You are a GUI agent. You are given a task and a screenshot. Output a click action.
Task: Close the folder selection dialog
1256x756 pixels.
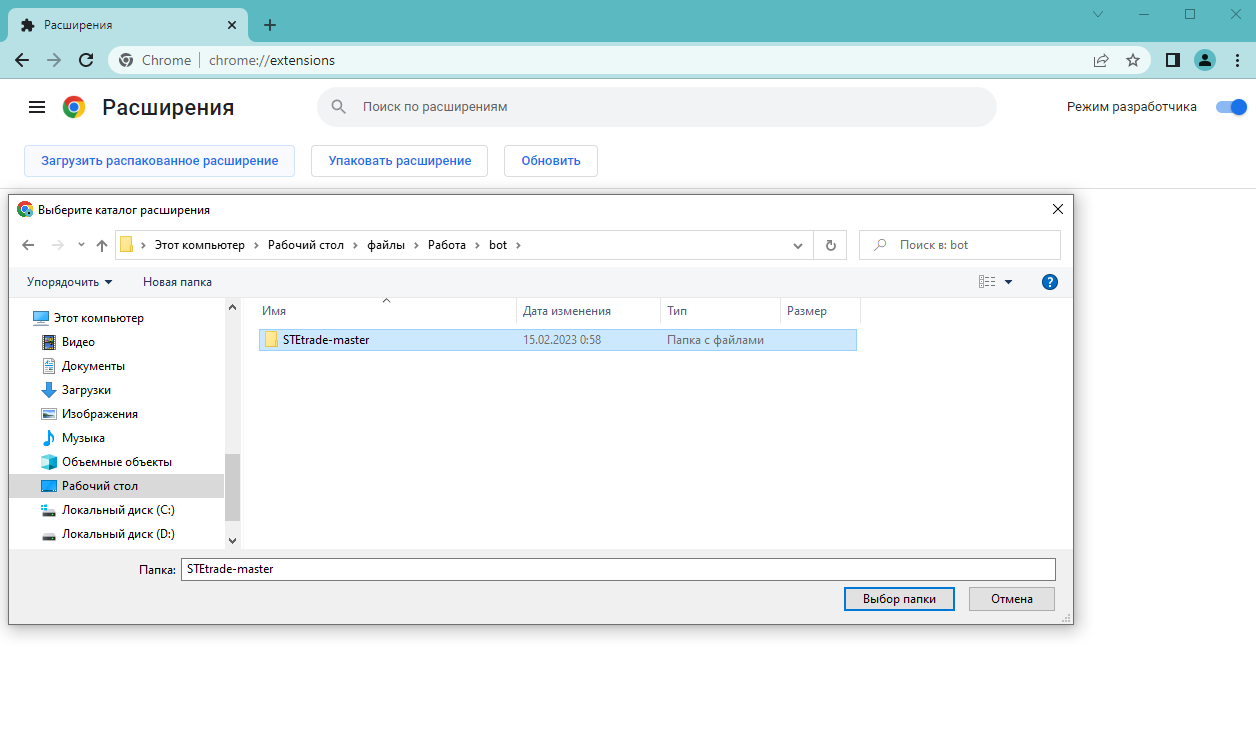click(1058, 210)
